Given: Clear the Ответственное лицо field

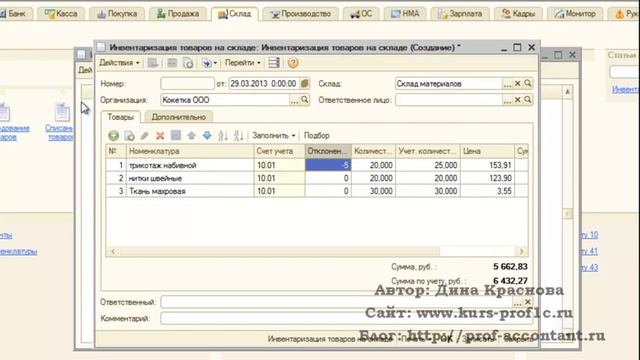Looking at the screenshot, I should tap(518, 100).
